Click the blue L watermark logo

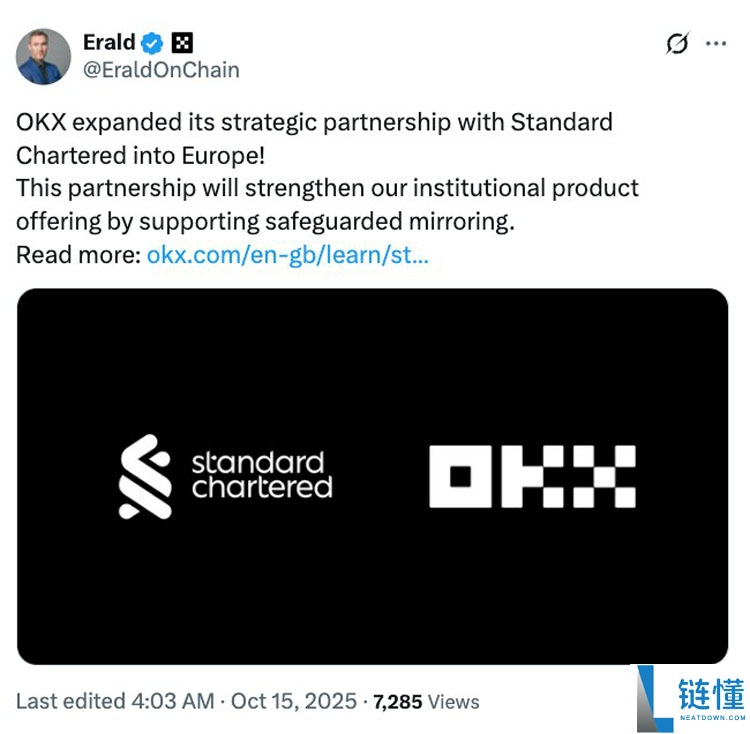pos(652,697)
